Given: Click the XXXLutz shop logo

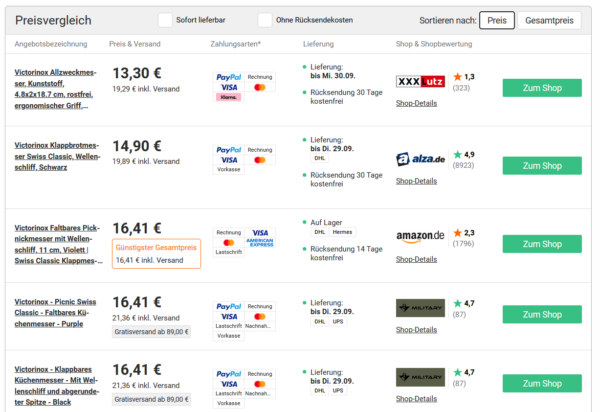Looking at the screenshot, I should 420,81.
